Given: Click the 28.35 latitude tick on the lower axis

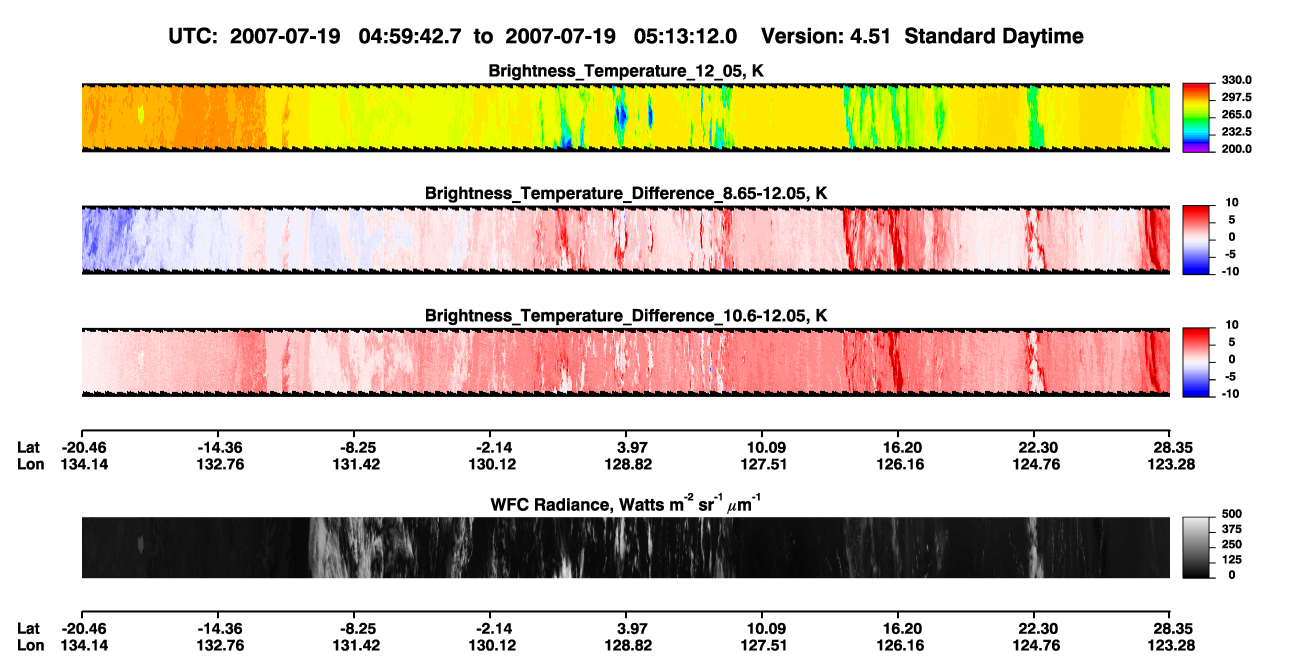Looking at the screenshot, I should (x=1169, y=628).
